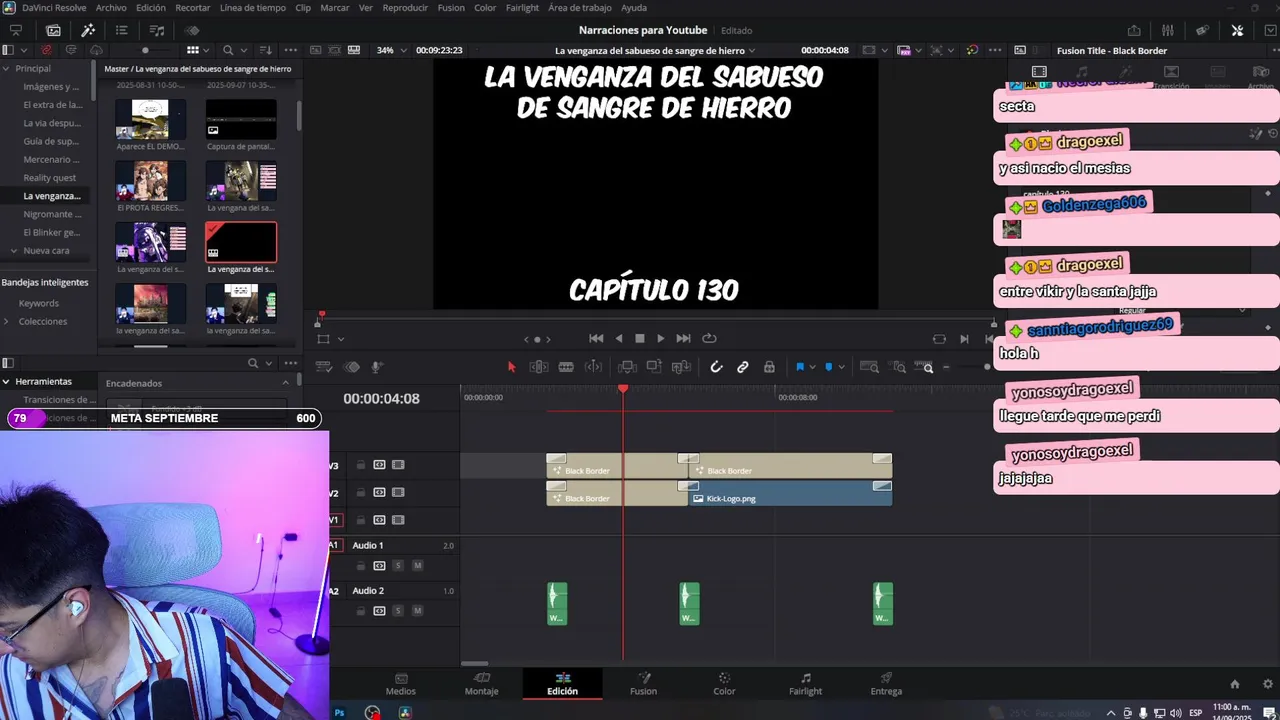Open the Keywords smart bin
Screen dimensions: 1280x720
pyautogui.click(x=39, y=303)
